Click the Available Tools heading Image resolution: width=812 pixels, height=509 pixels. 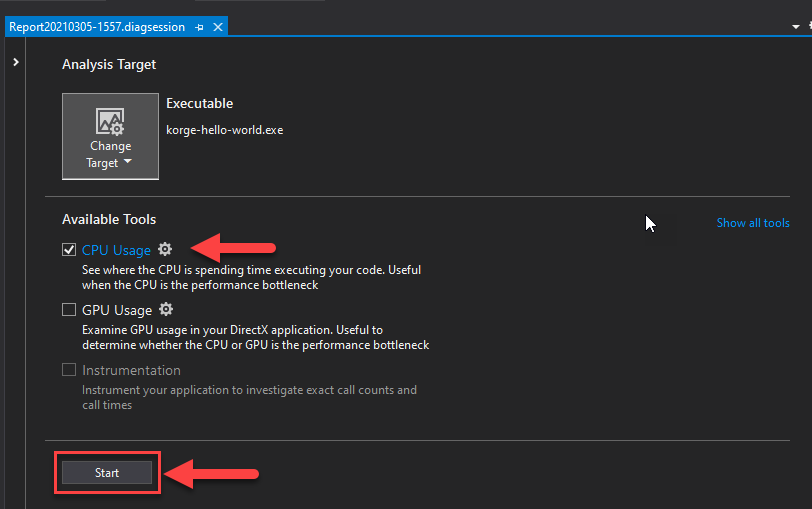(x=109, y=219)
